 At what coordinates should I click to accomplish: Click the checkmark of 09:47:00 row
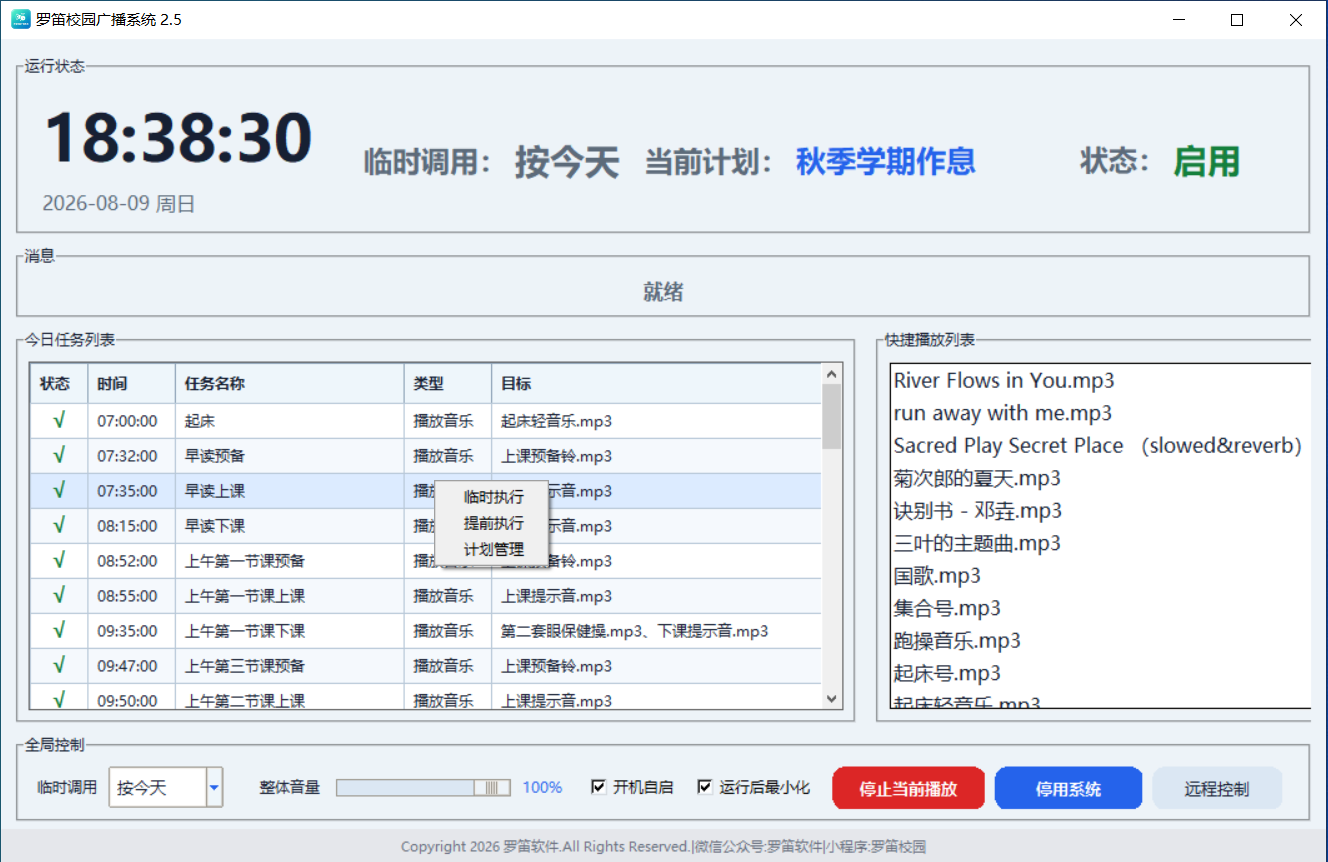[x=59, y=665]
